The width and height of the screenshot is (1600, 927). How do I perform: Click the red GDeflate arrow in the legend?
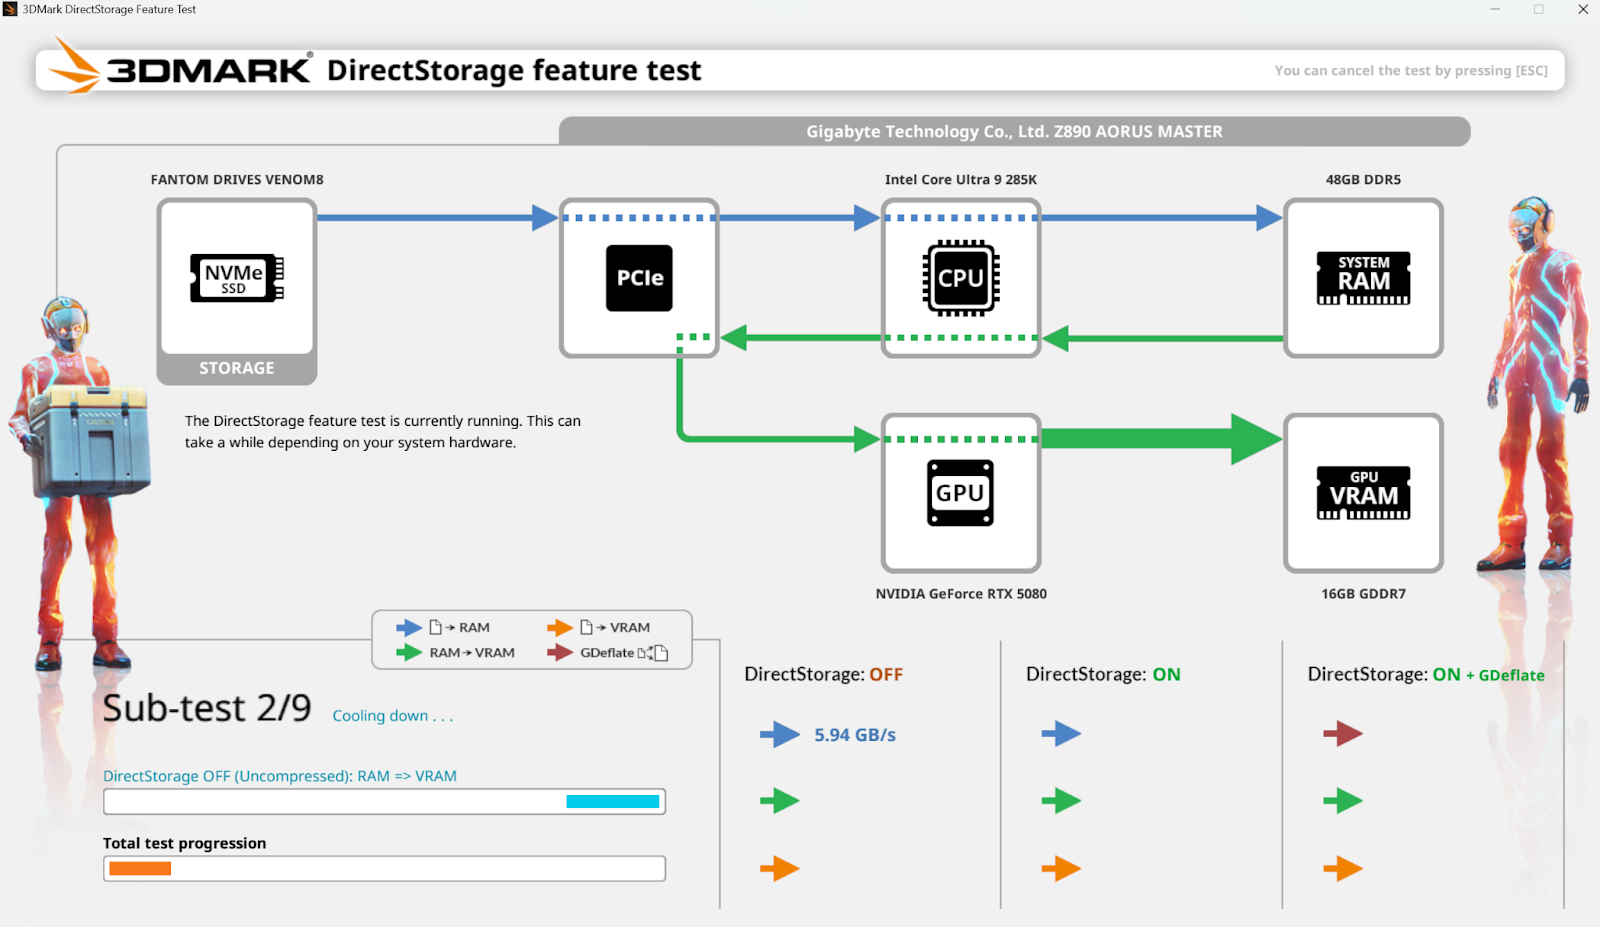[560, 652]
